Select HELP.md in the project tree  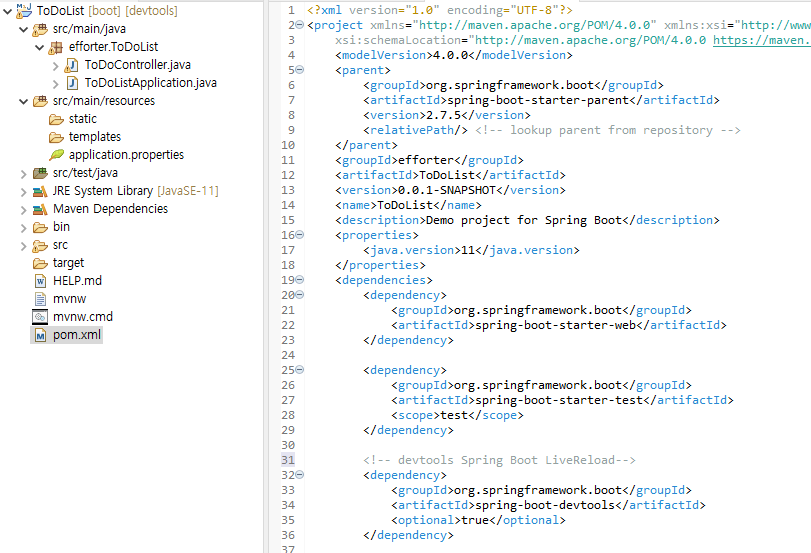[x=78, y=281]
